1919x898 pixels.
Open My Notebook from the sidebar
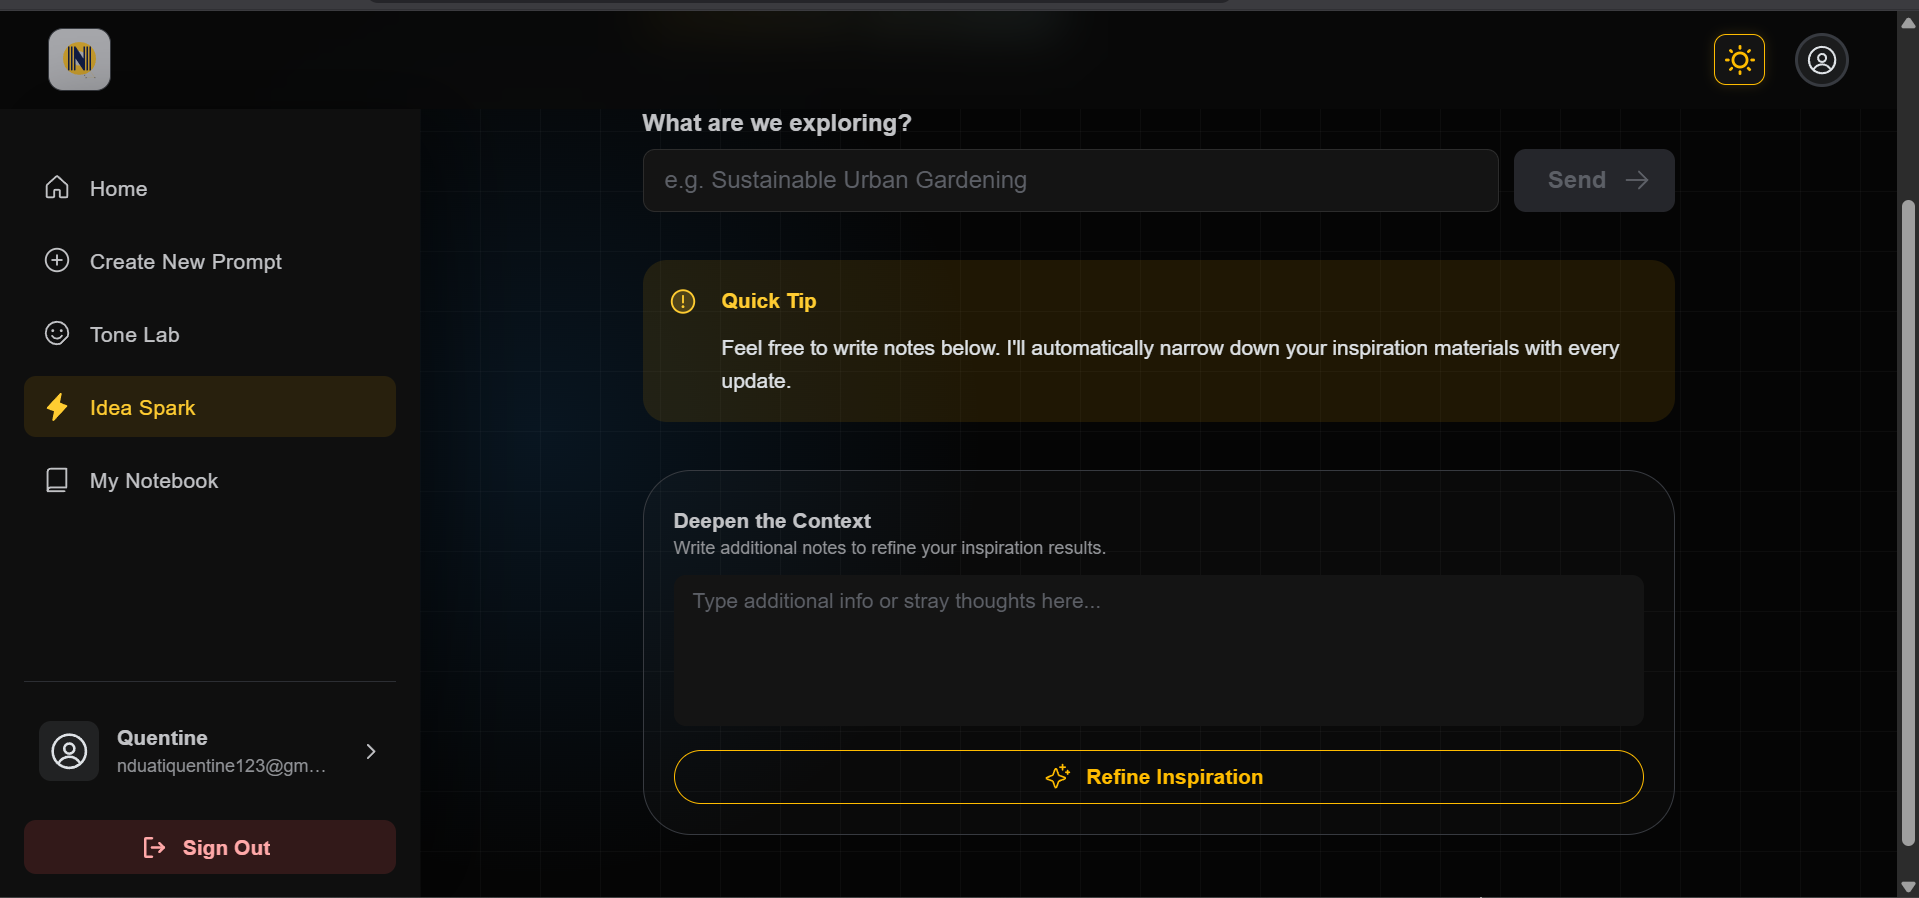(x=154, y=481)
